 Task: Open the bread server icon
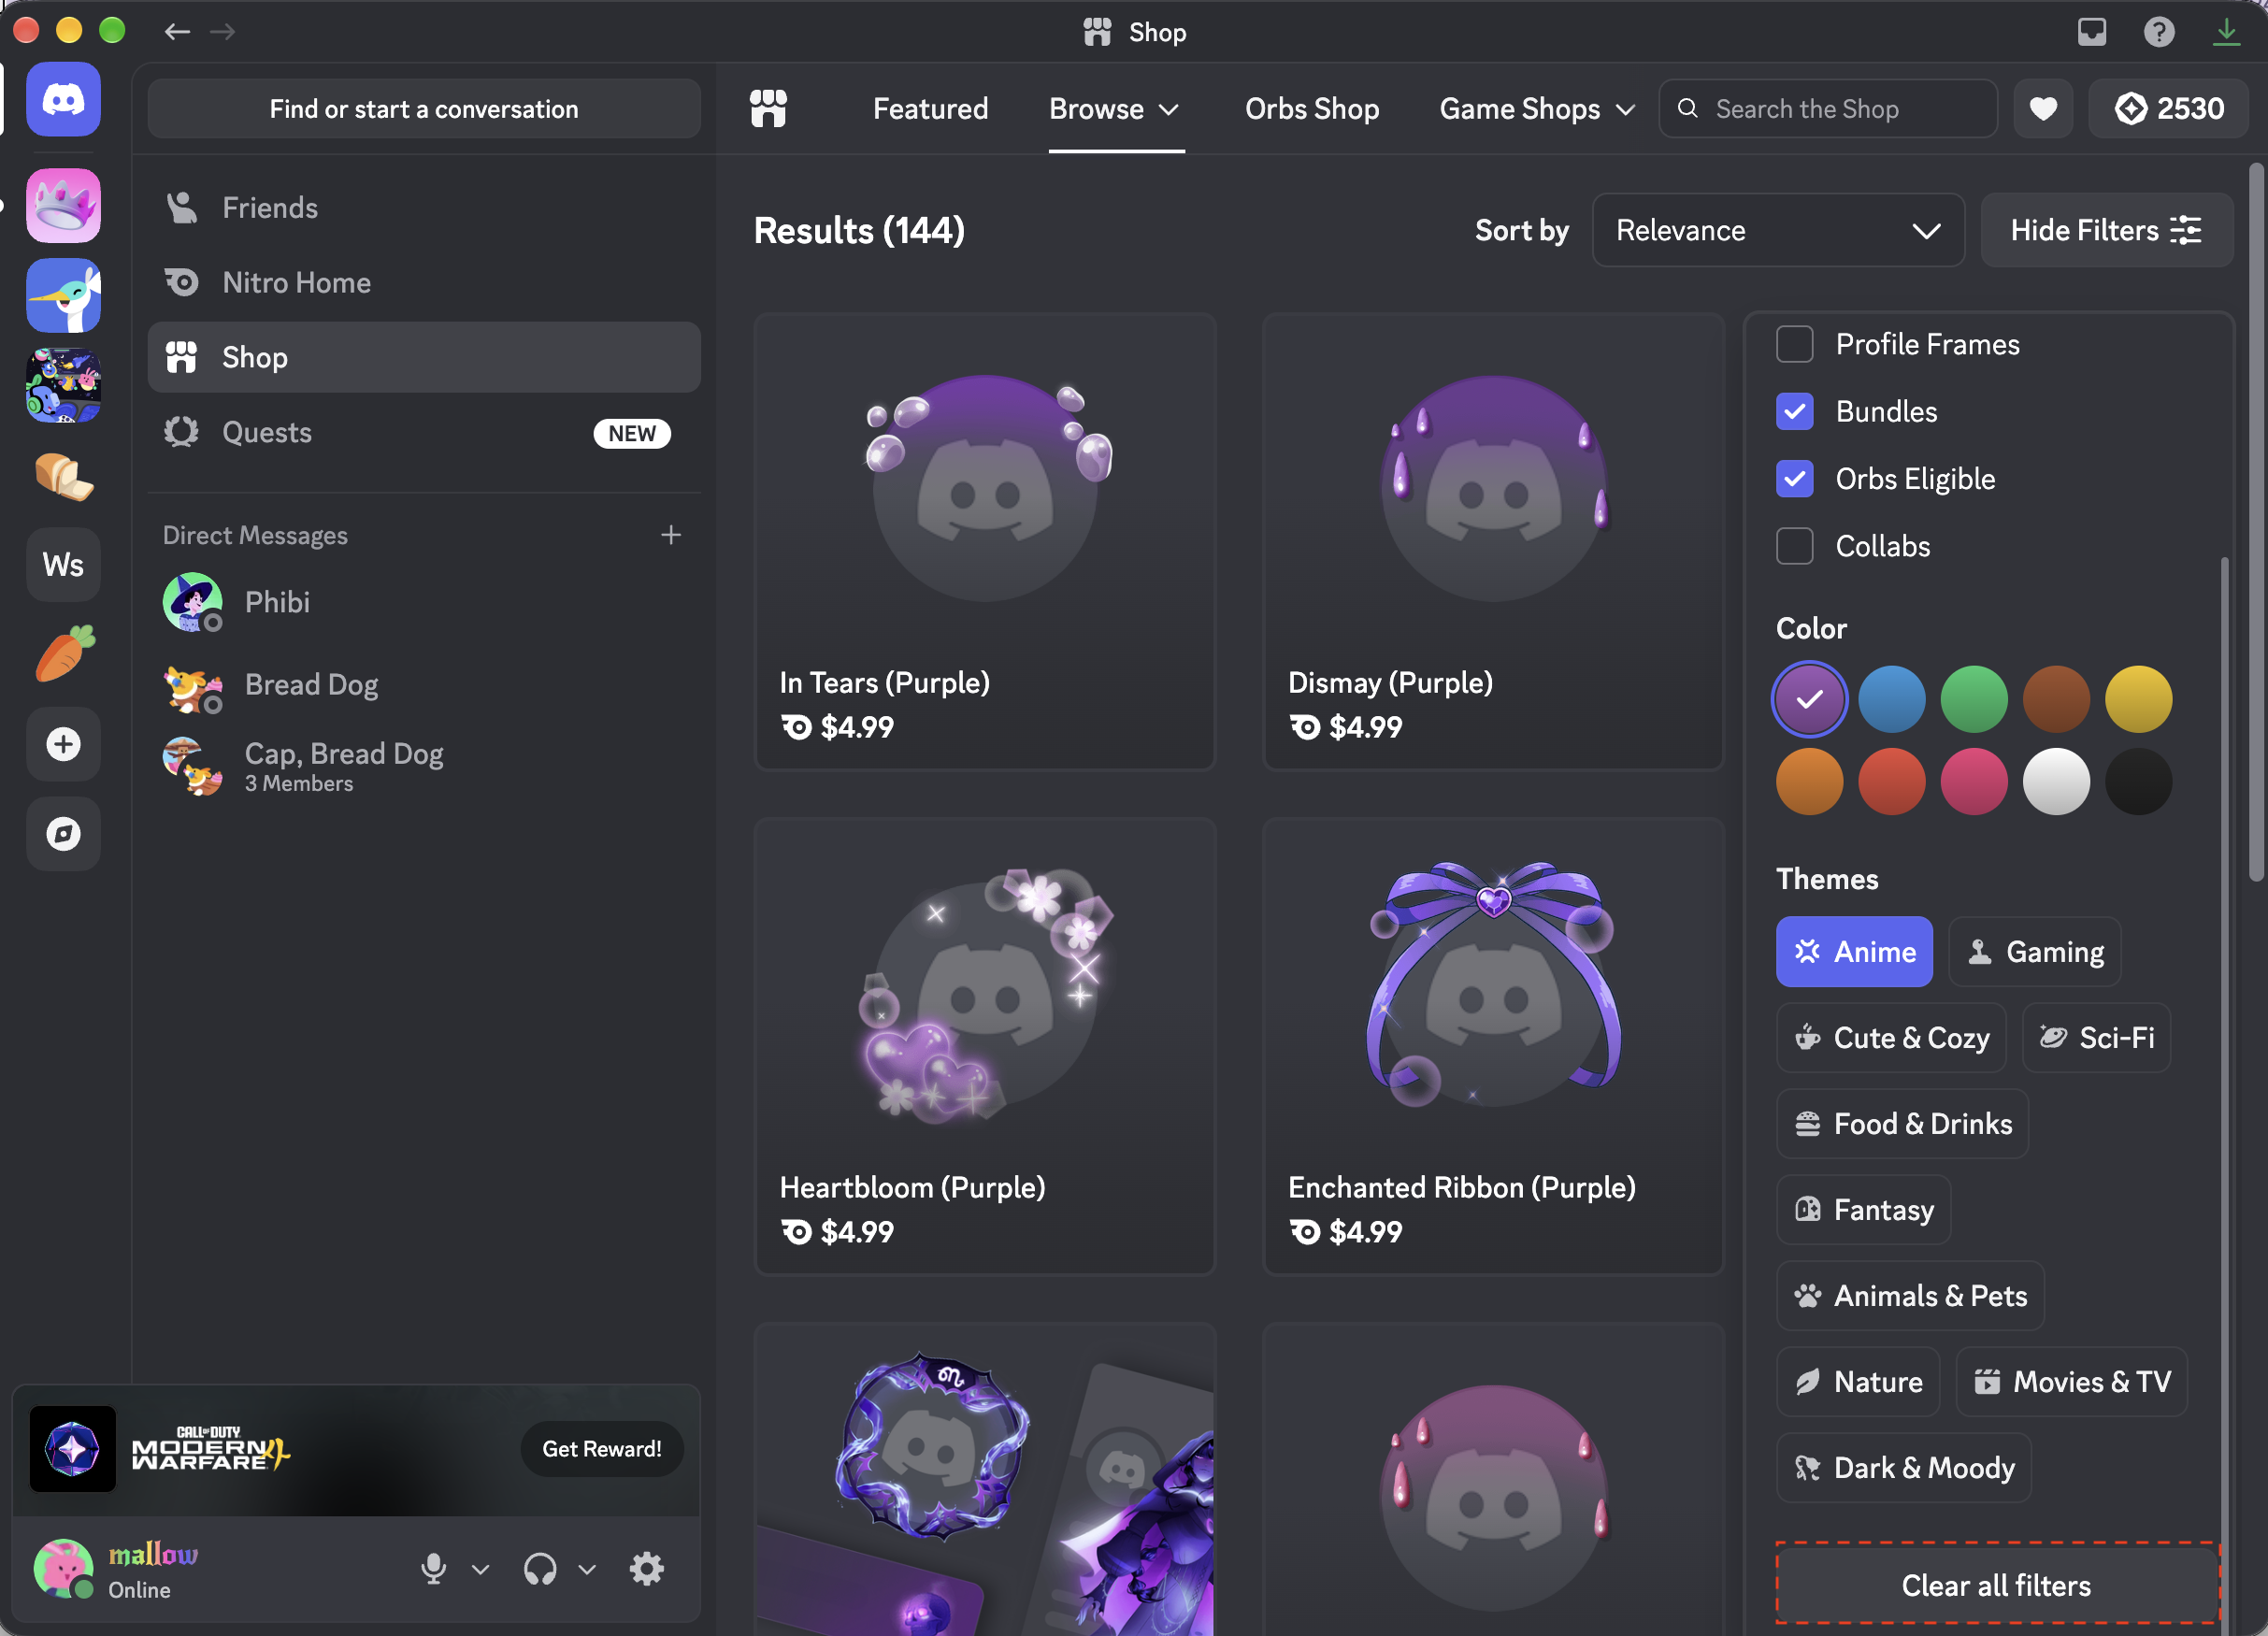pyautogui.click(x=63, y=476)
